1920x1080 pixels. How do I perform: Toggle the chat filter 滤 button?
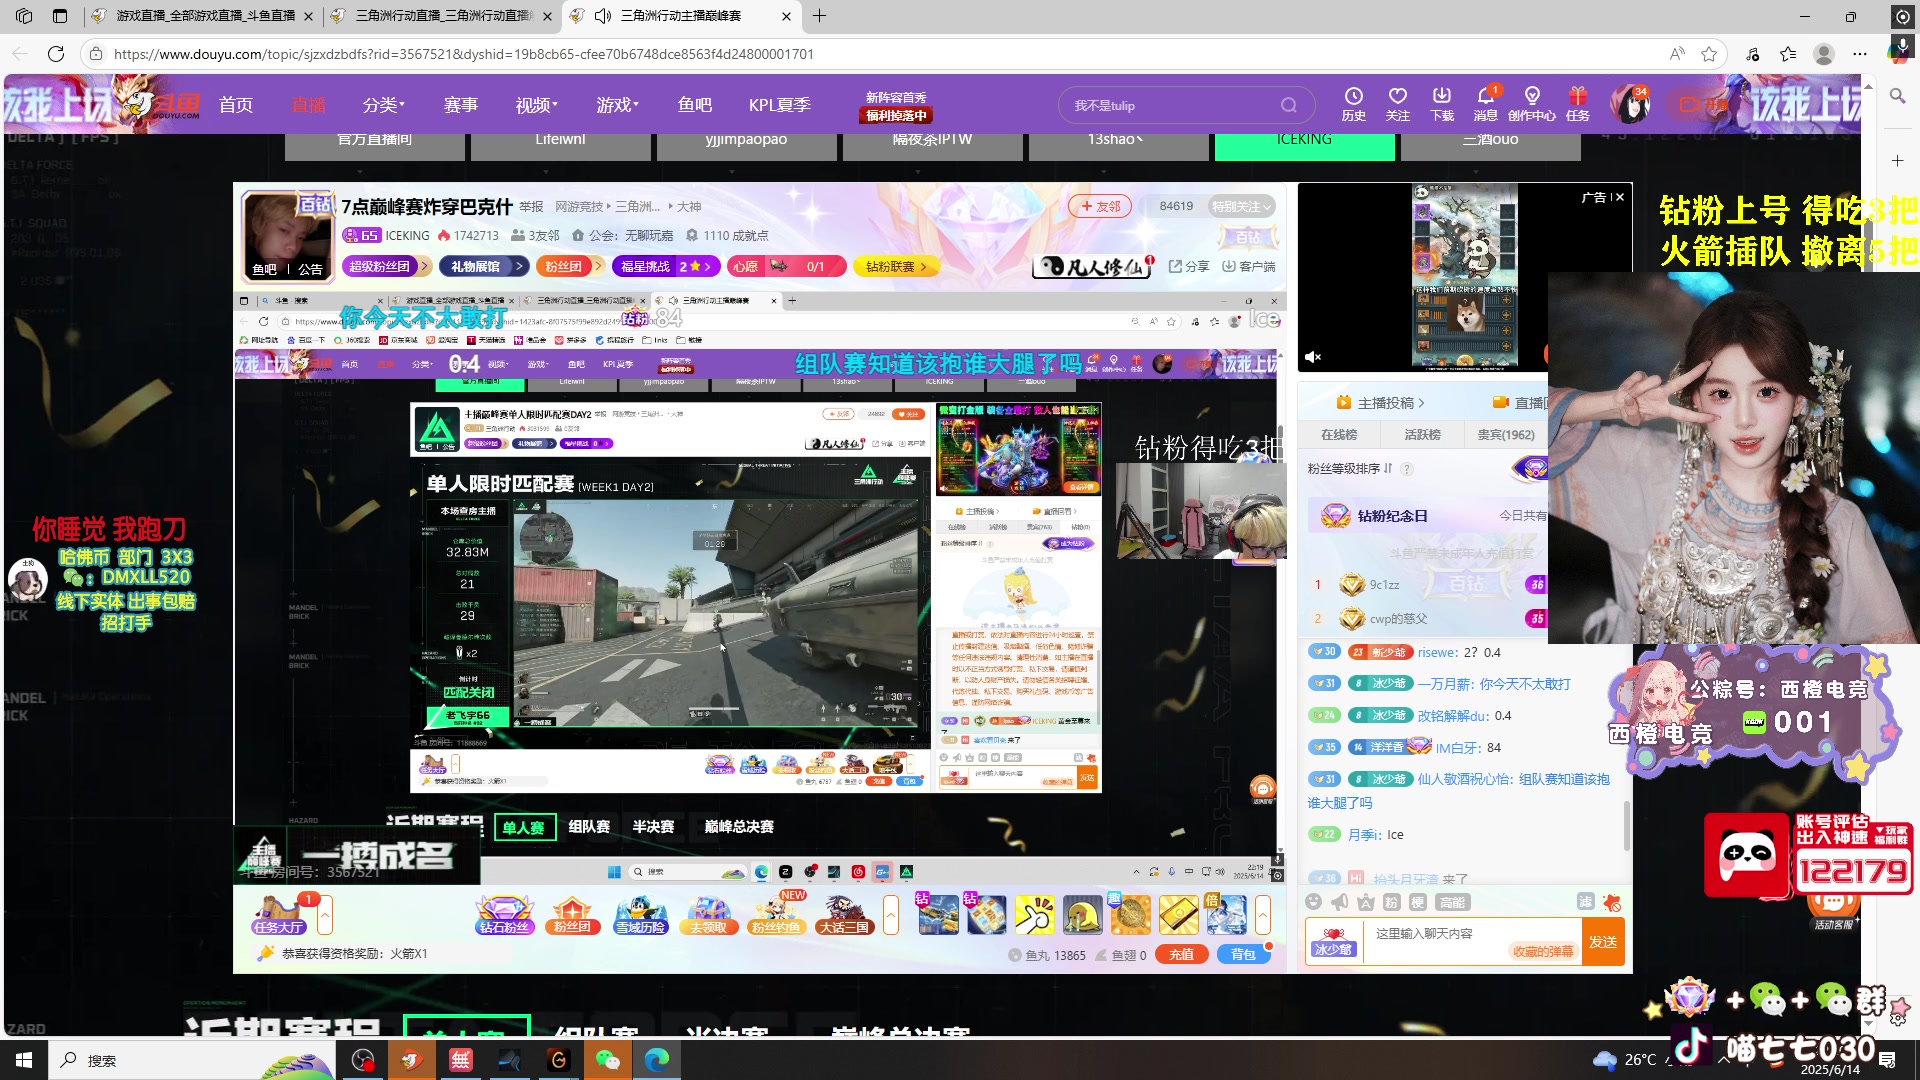[x=1586, y=902]
